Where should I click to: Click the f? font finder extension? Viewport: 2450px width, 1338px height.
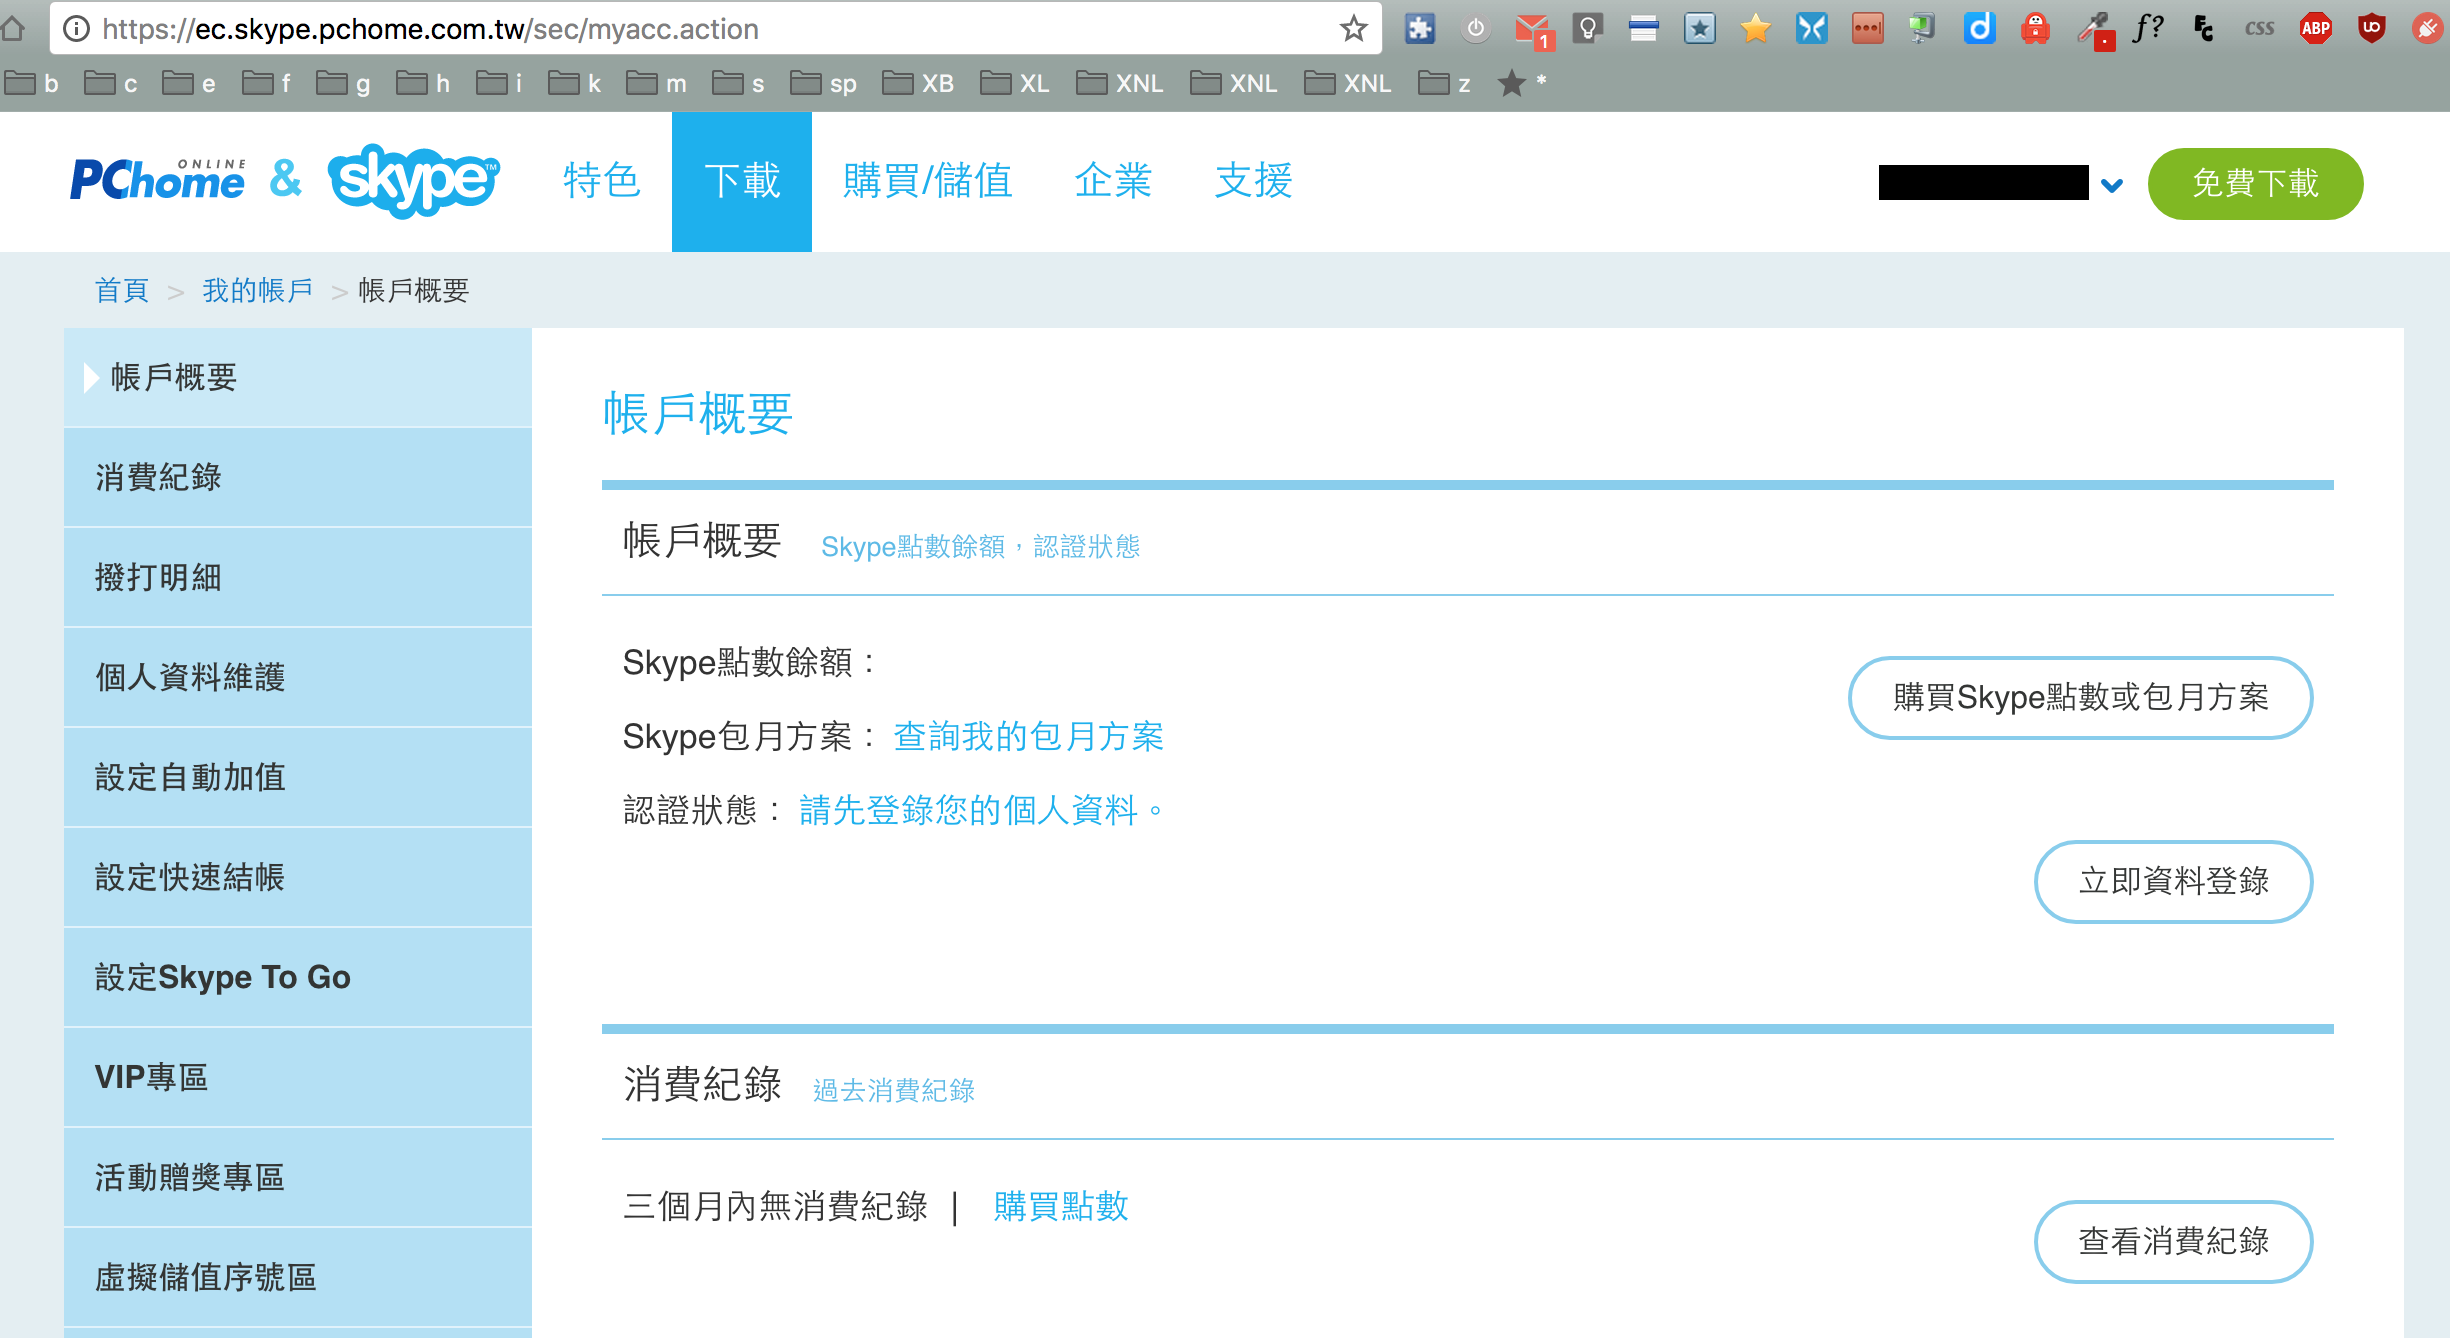point(2147,28)
